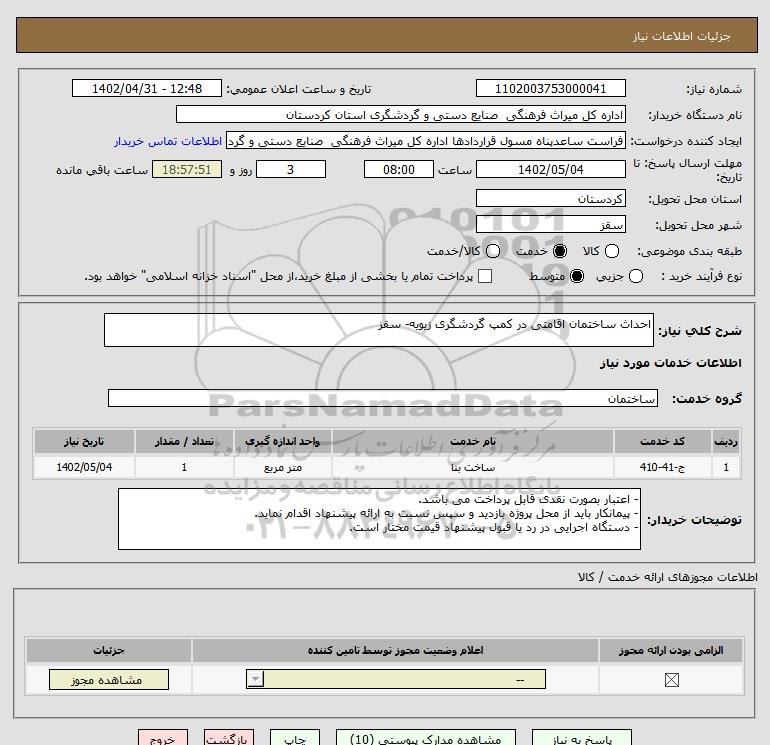Click the توضیحات خریدار notes text area

click(379, 519)
